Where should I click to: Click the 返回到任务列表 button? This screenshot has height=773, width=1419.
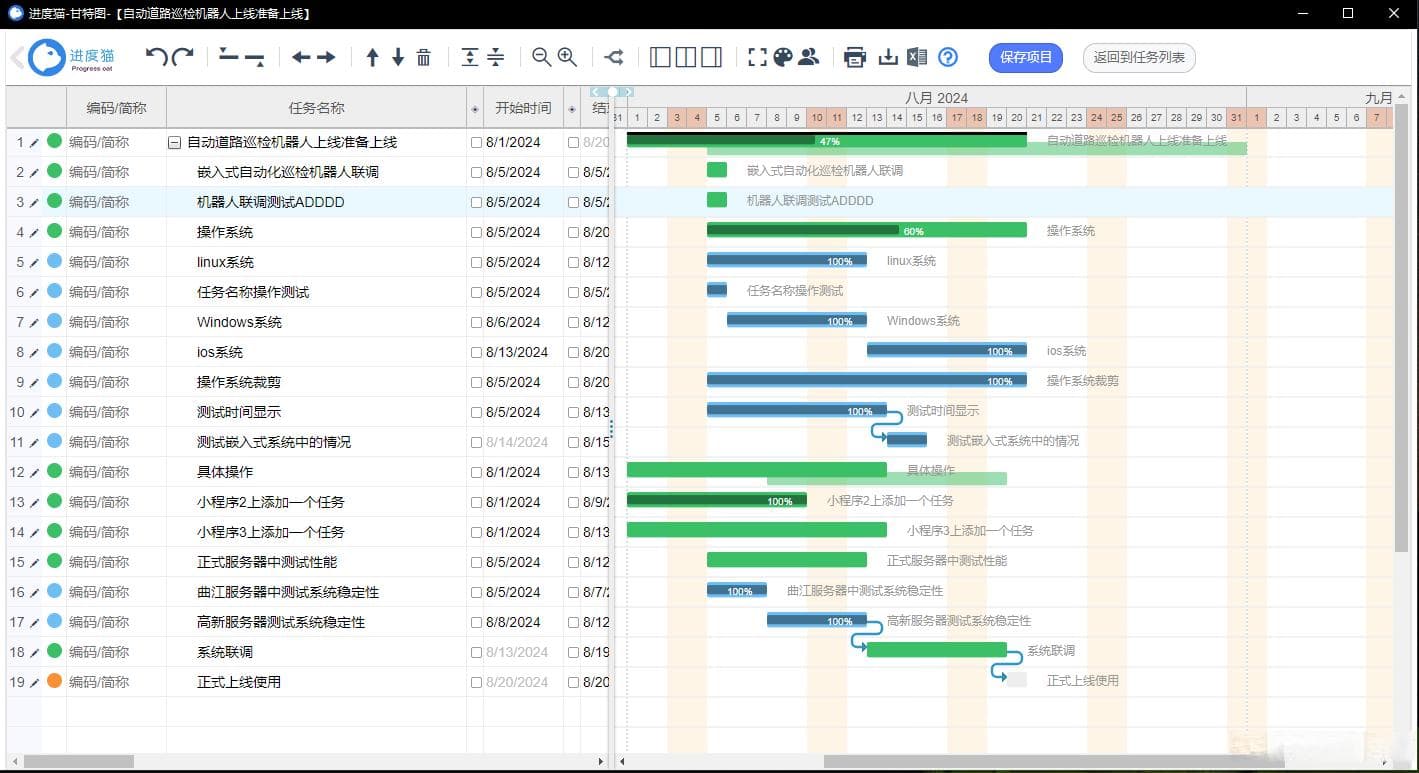click(x=1139, y=57)
